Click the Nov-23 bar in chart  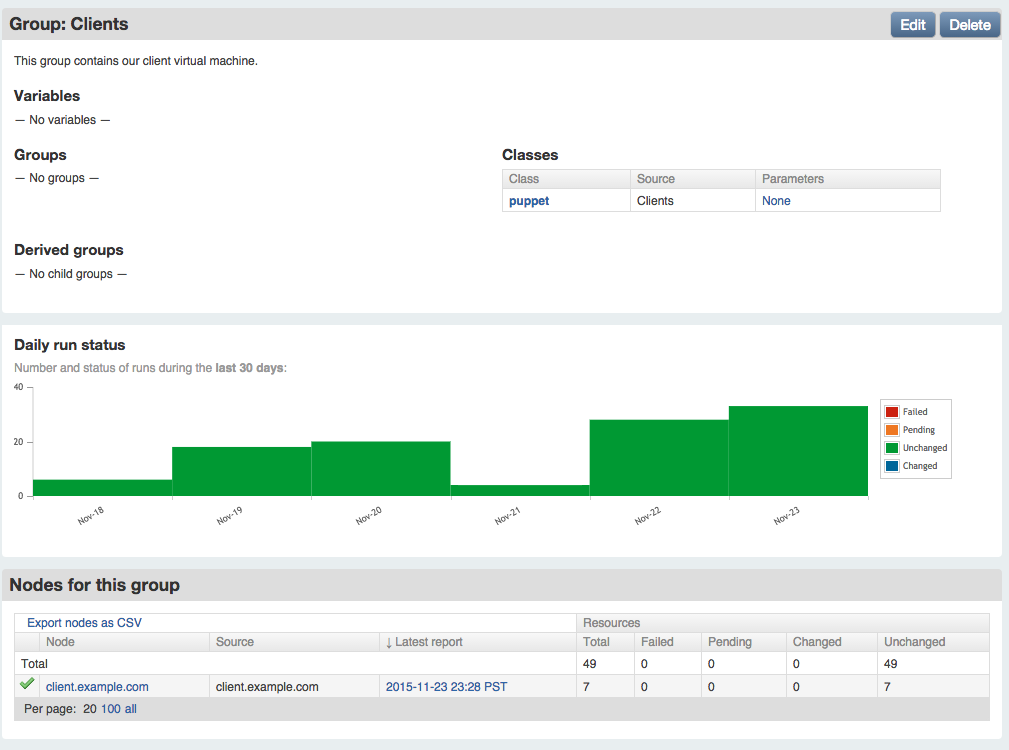pyautogui.click(x=798, y=451)
